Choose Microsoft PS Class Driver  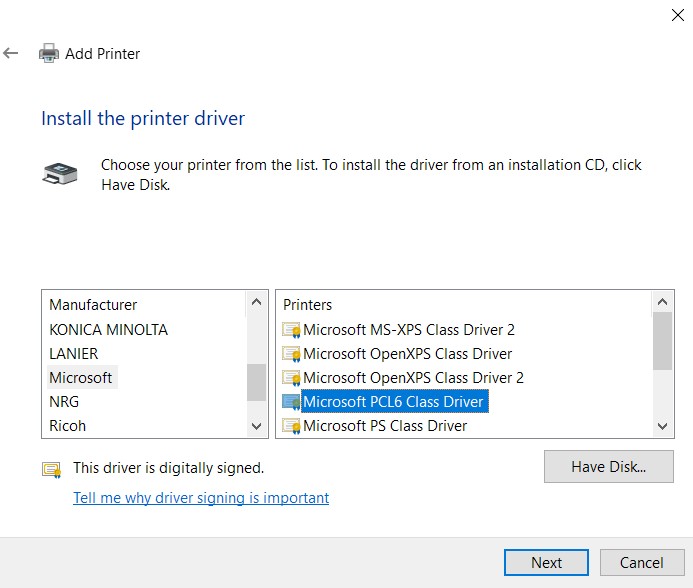[385, 426]
